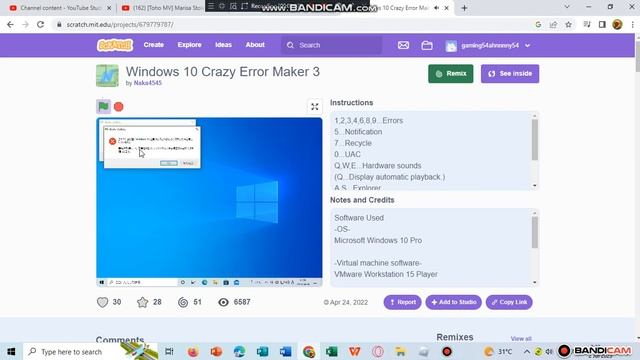Viewport: 640px width, 360px height.
Task: Toggle the browser side panel
Action: tap(602, 24)
